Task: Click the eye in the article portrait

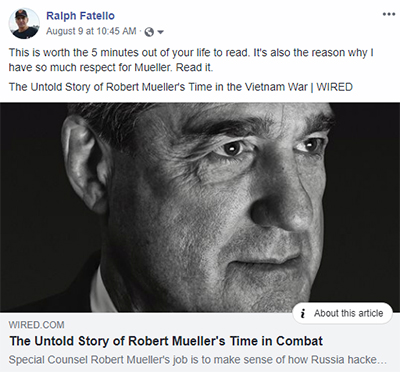Action: click(x=233, y=148)
